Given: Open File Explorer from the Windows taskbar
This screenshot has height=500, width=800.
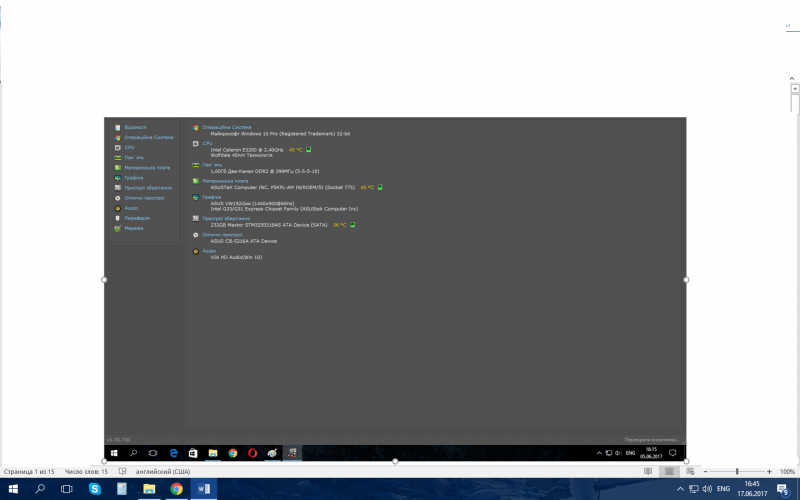Looking at the screenshot, I should pos(149,489).
